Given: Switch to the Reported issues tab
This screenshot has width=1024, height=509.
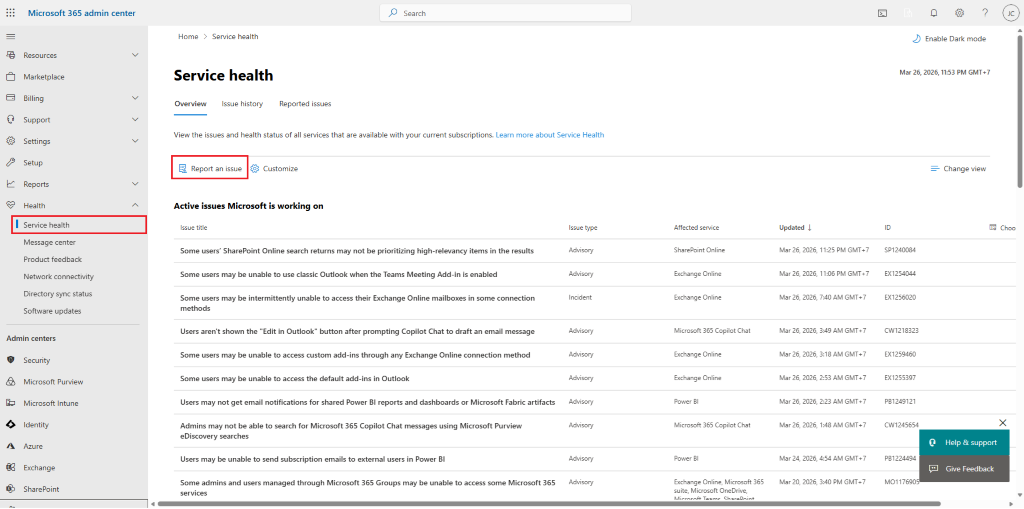Looking at the screenshot, I should tap(305, 104).
